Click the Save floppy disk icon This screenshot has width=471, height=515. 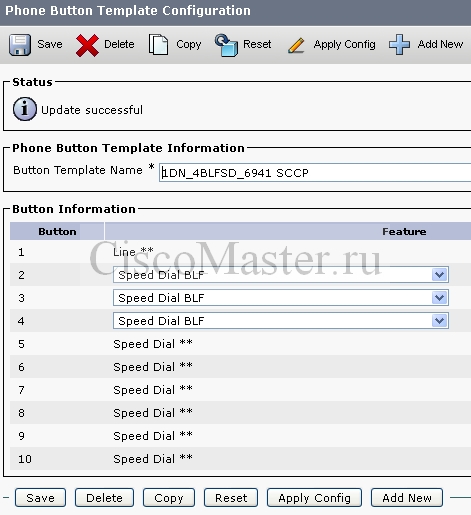(x=20, y=45)
